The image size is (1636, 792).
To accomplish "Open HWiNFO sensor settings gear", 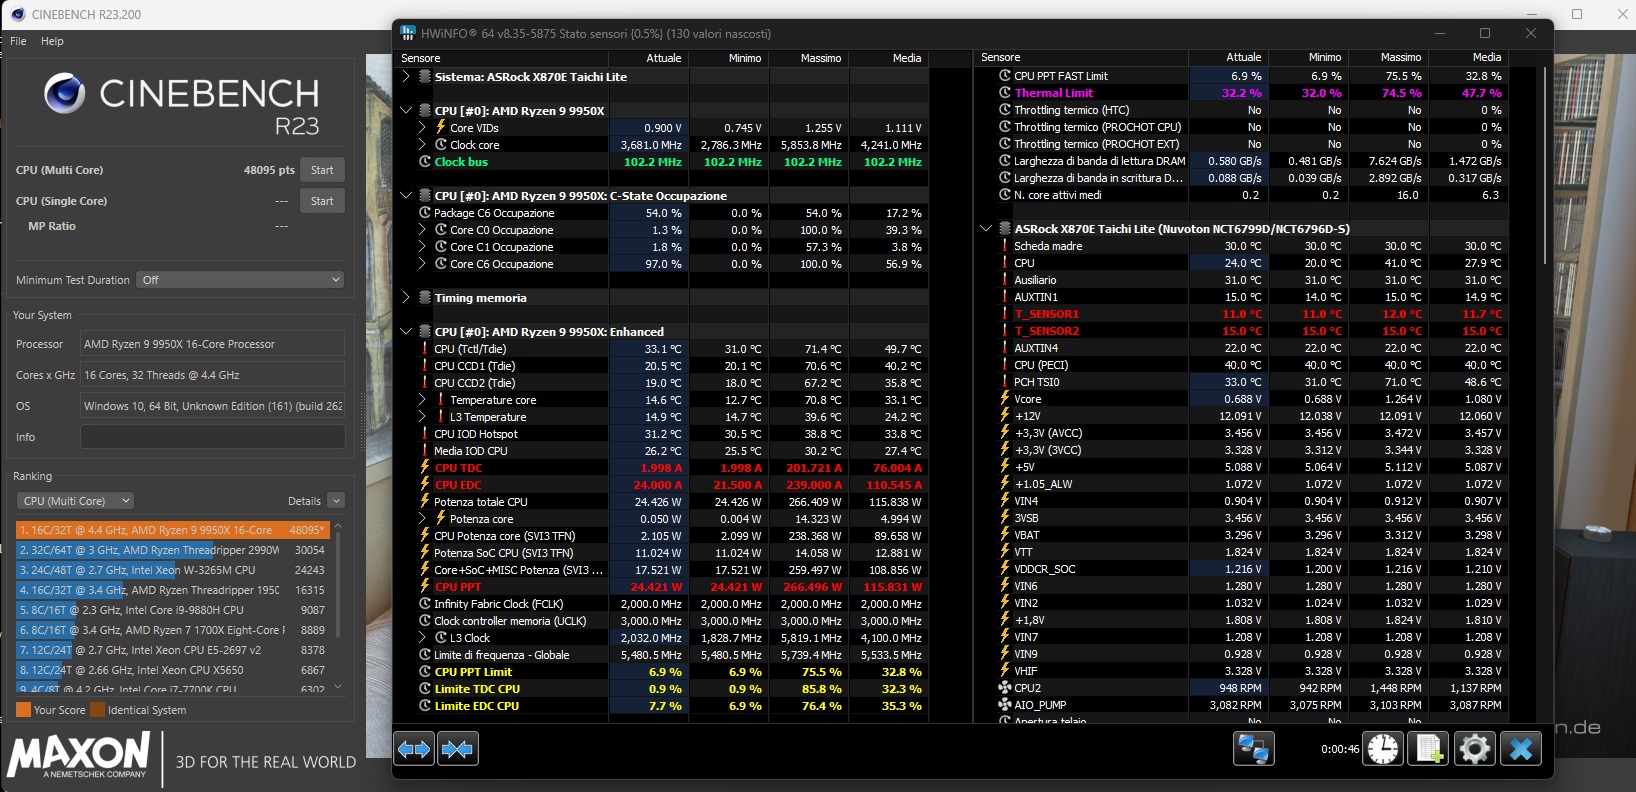I will pos(1474,748).
